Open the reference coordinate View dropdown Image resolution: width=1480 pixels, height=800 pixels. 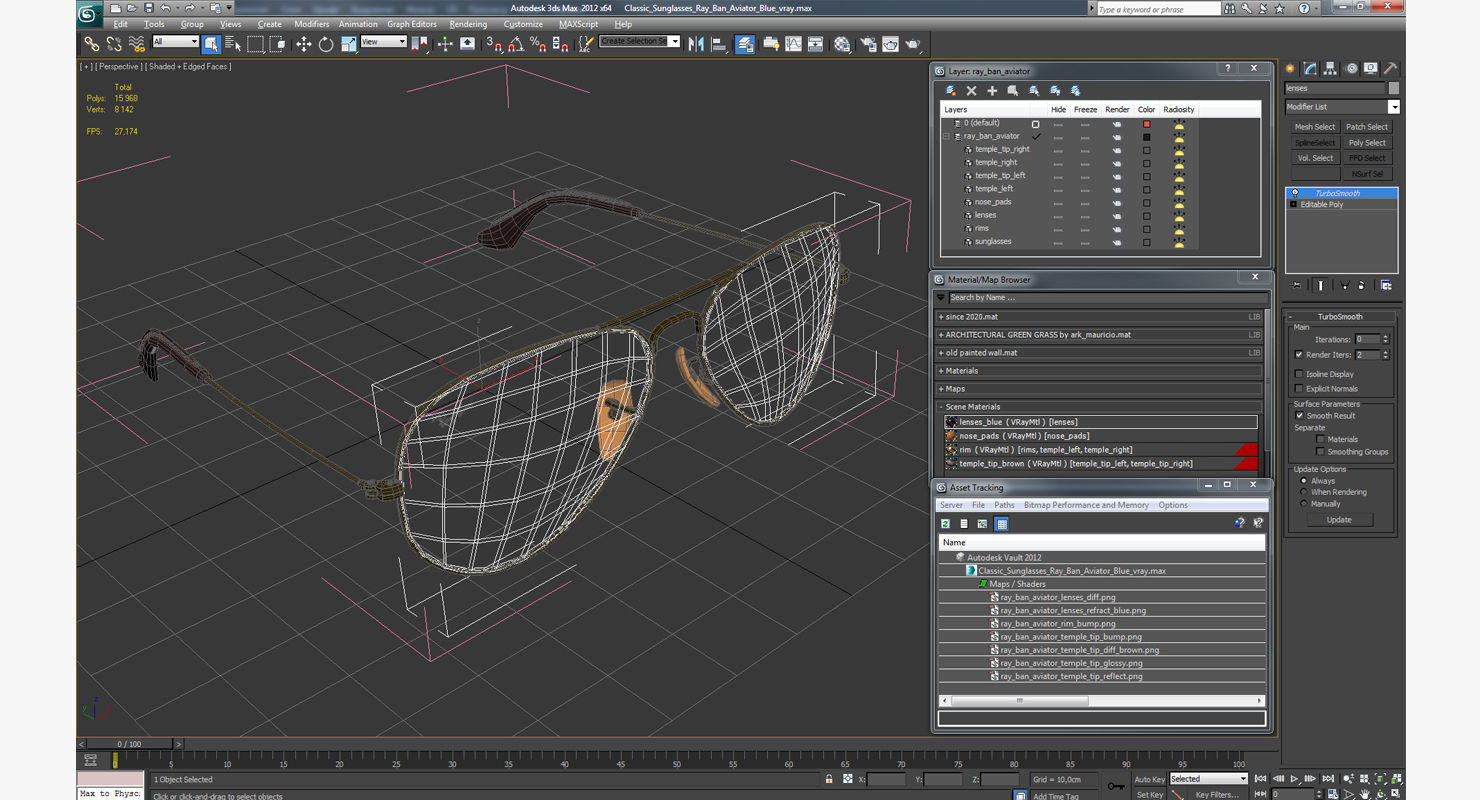click(383, 42)
